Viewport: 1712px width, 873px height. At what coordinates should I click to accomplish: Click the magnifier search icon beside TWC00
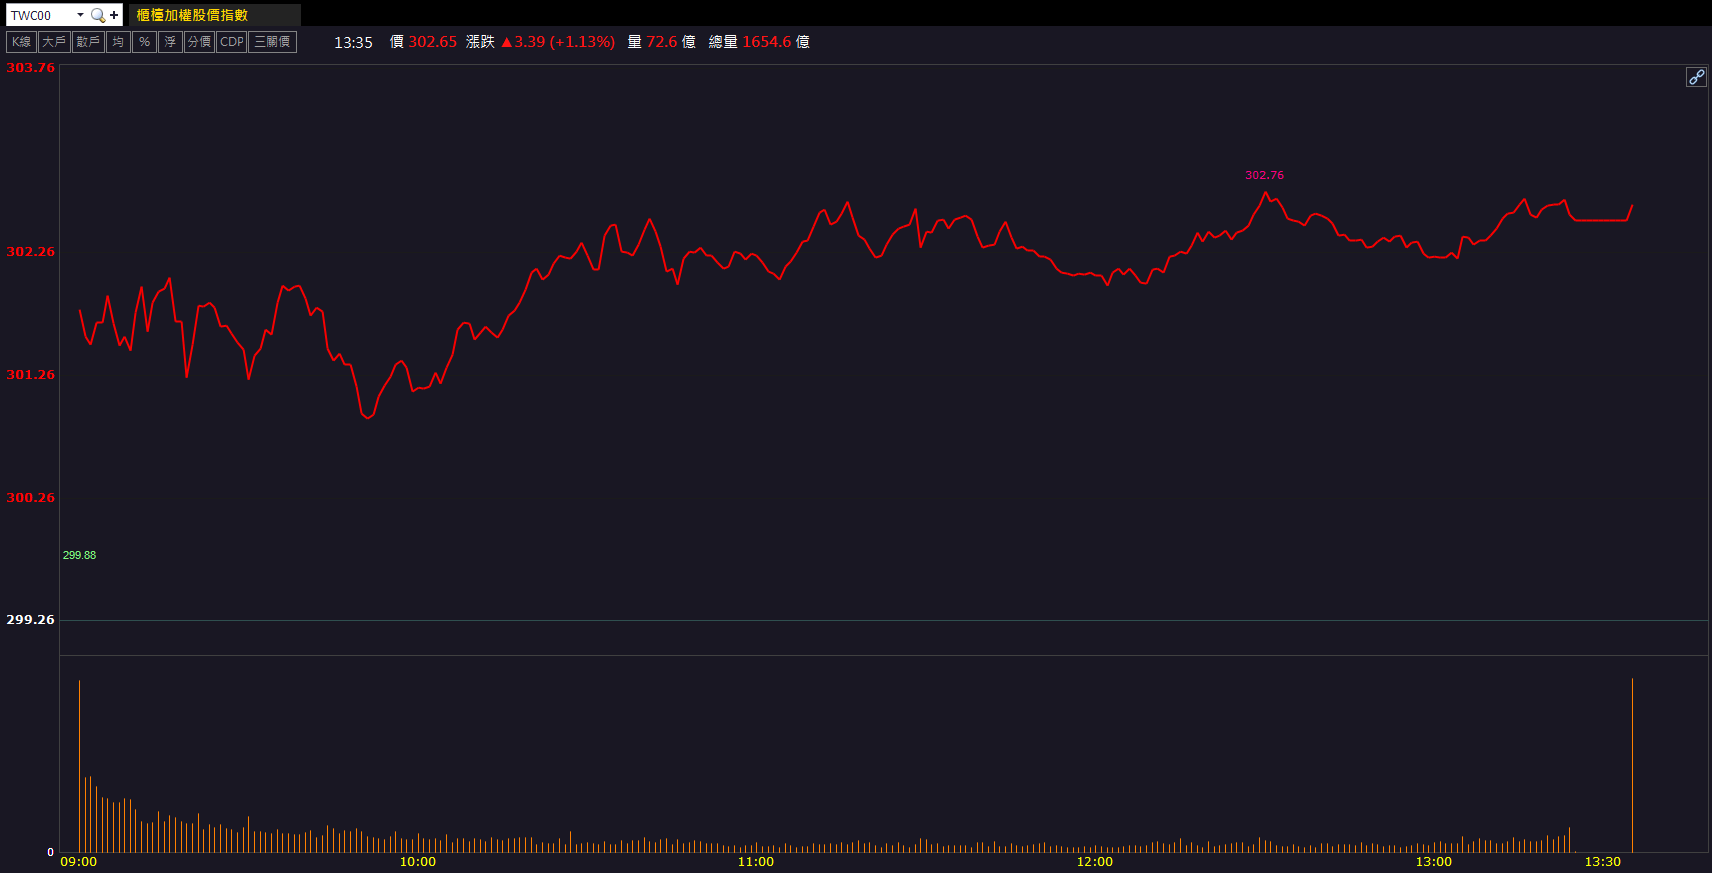(97, 15)
